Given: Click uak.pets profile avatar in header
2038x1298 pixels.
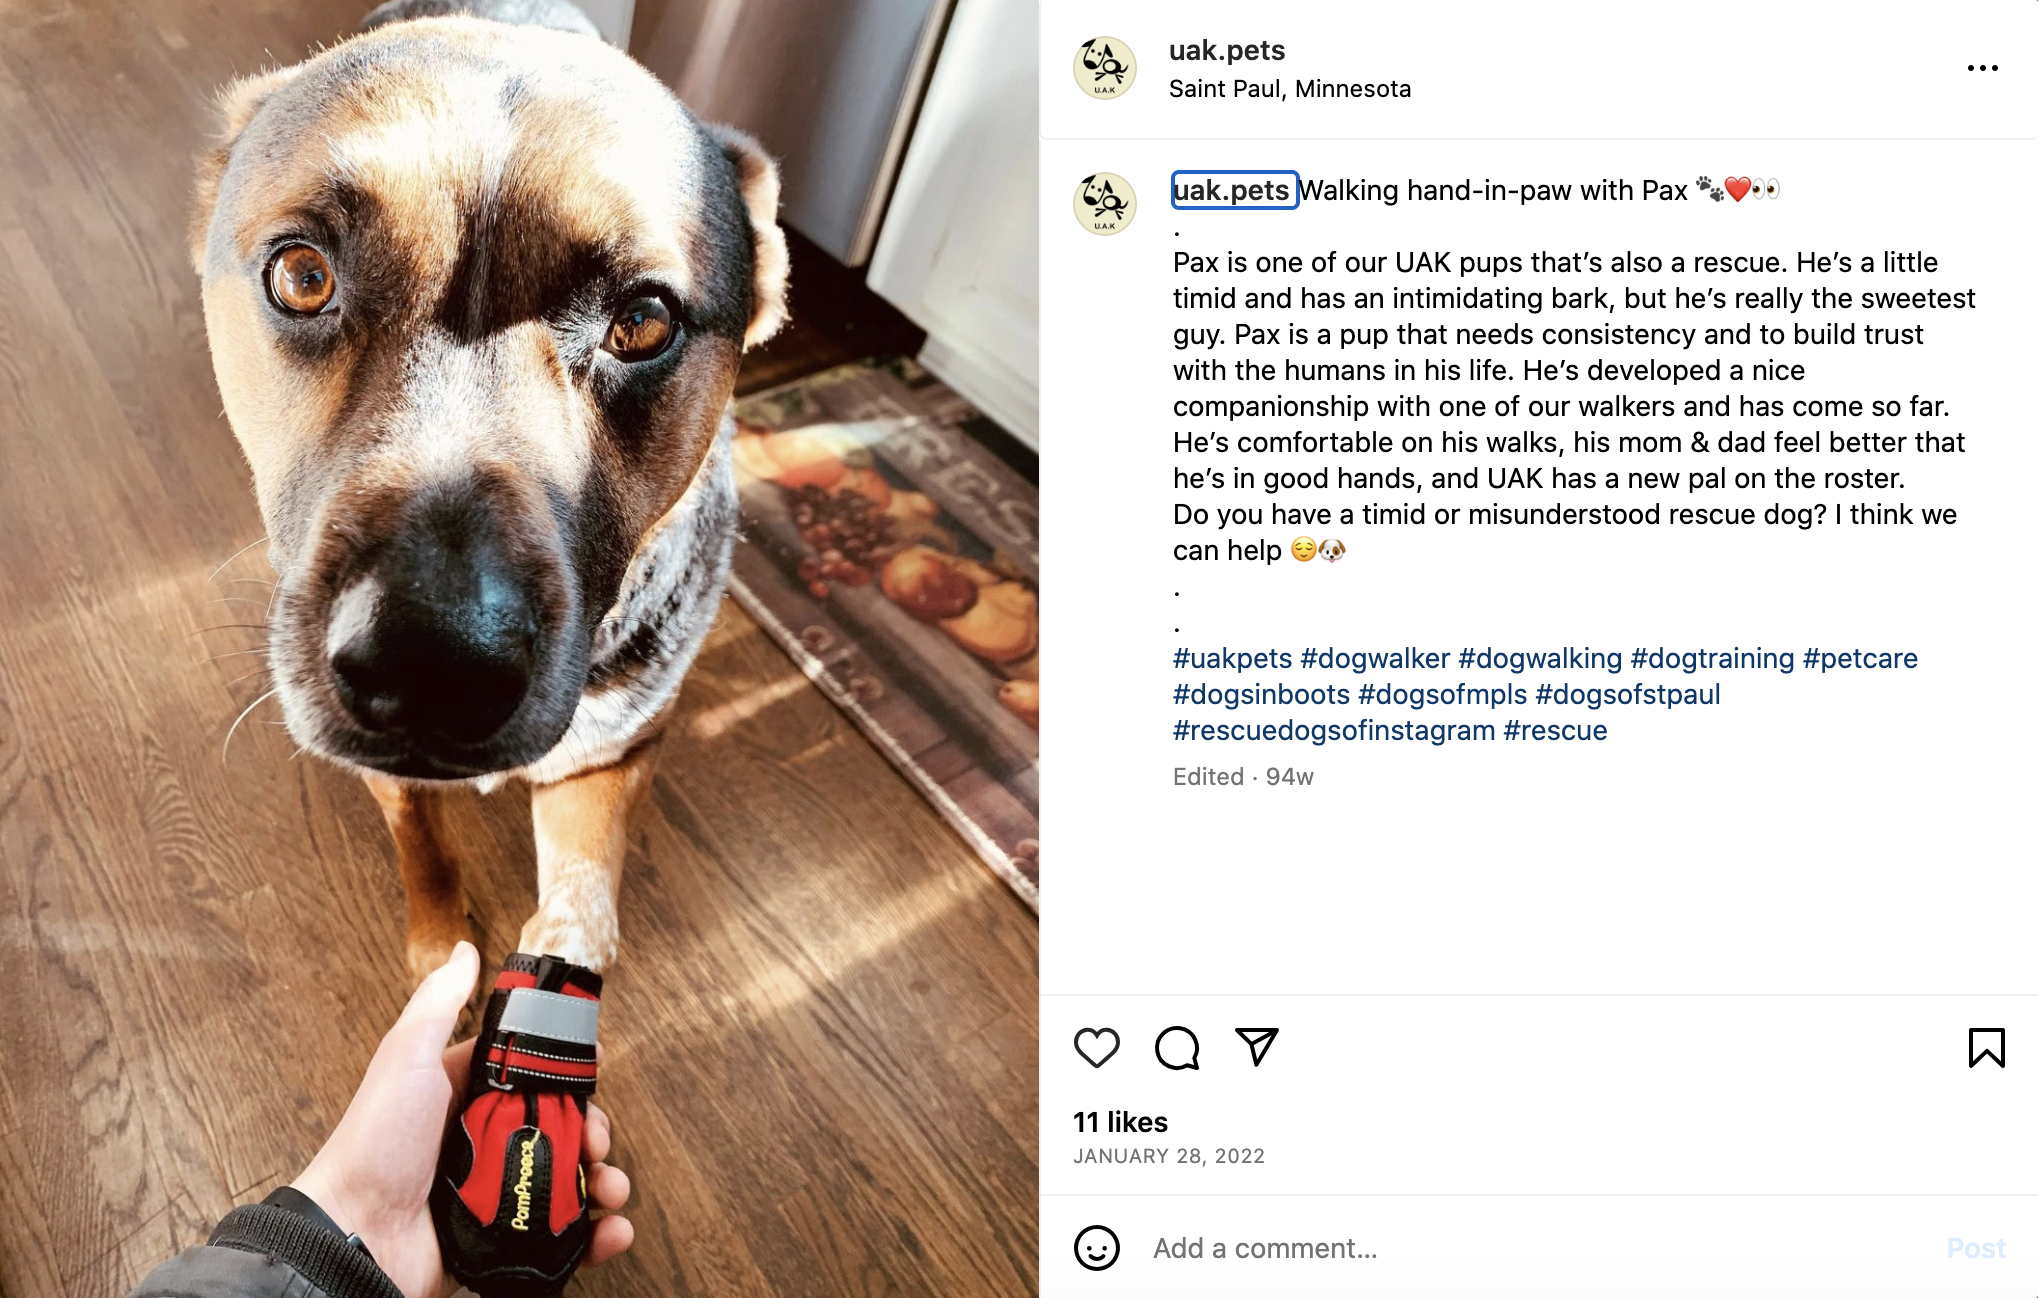Looking at the screenshot, I should pyautogui.click(x=1105, y=68).
